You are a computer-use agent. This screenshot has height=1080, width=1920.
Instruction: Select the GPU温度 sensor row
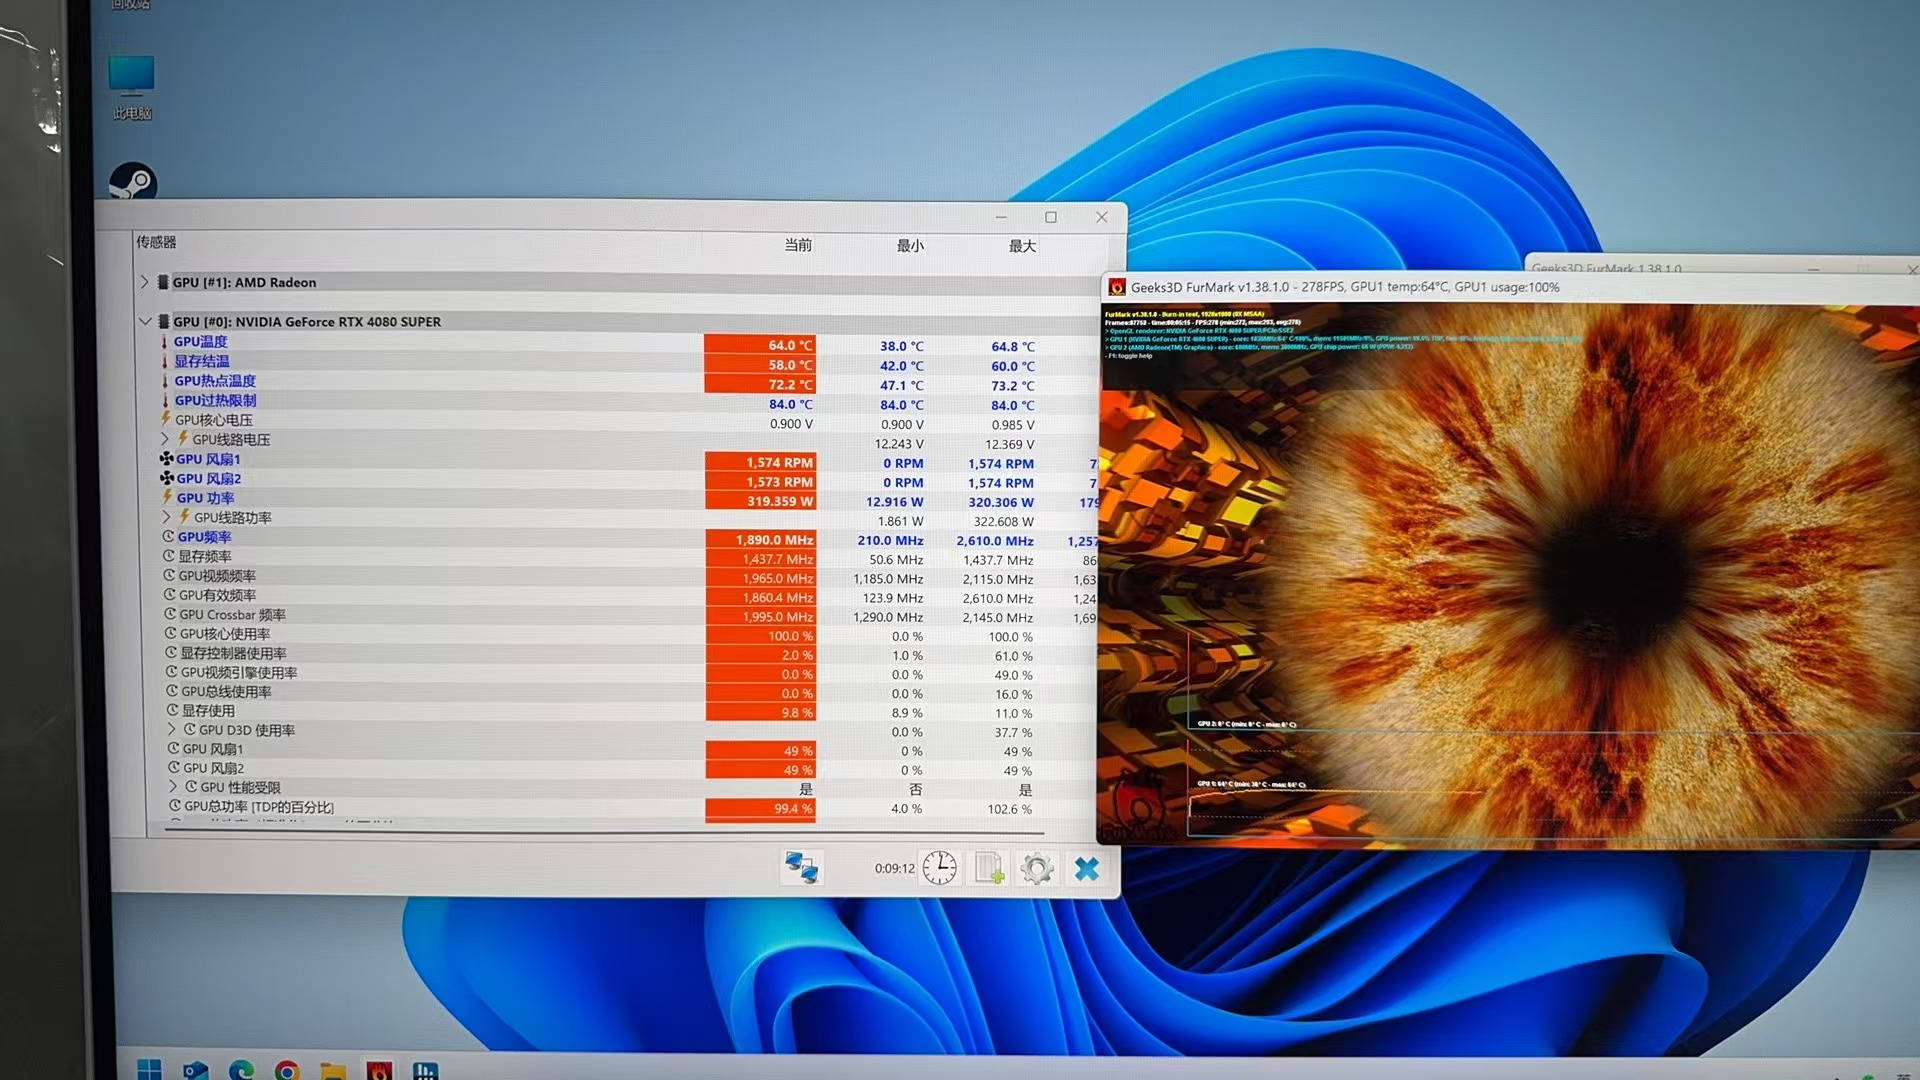pyautogui.click(x=201, y=342)
